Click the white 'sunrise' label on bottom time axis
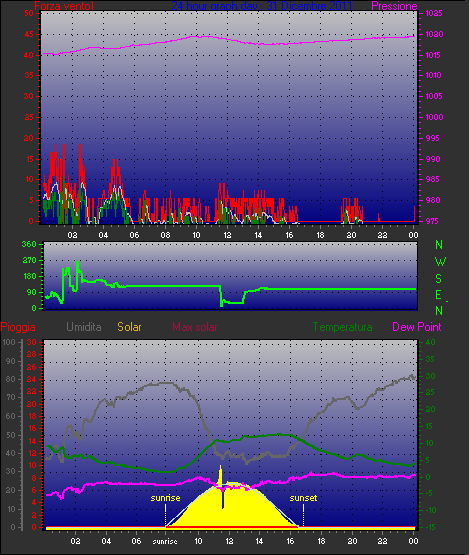Image resolution: width=469 pixels, height=555 pixels. (x=165, y=541)
